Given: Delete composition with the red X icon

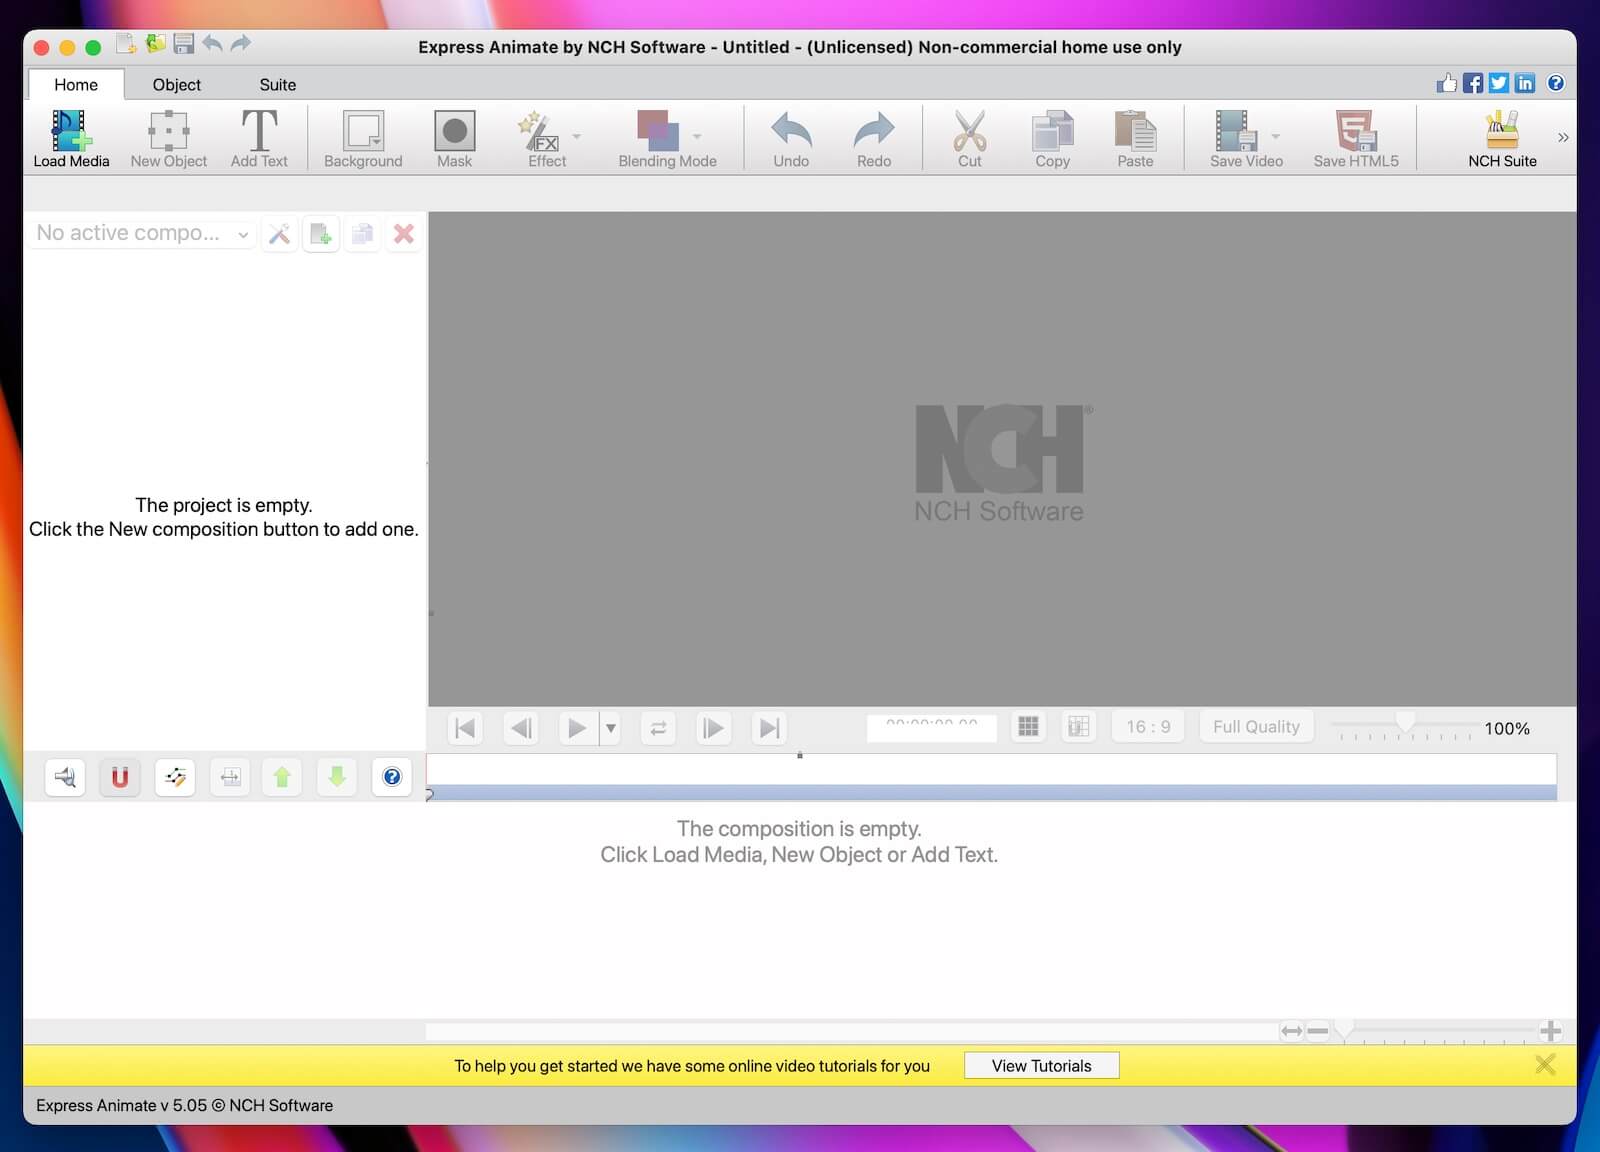Looking at the screenshot, I should [404, 234].
